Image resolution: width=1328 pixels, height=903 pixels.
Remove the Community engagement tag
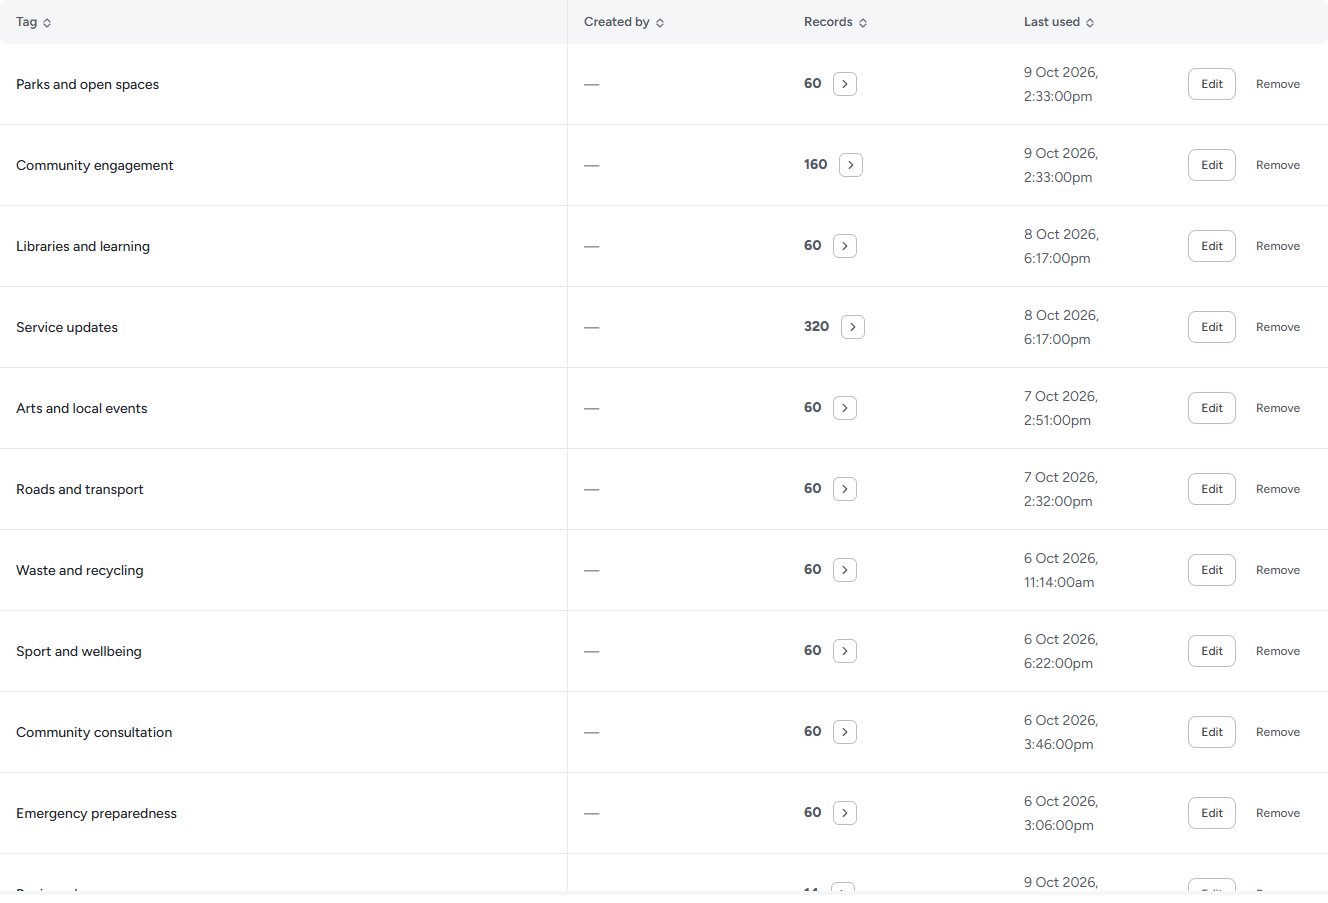coord(1278,165)
